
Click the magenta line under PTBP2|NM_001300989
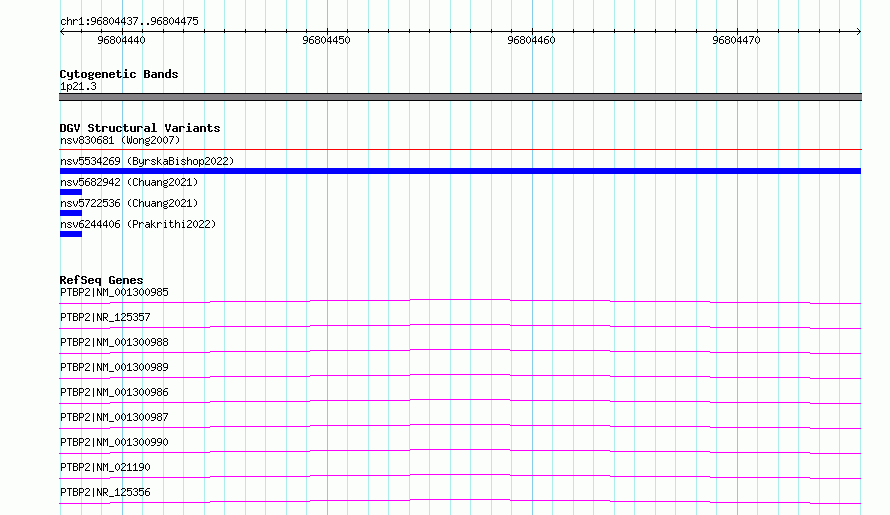(460, 375)
